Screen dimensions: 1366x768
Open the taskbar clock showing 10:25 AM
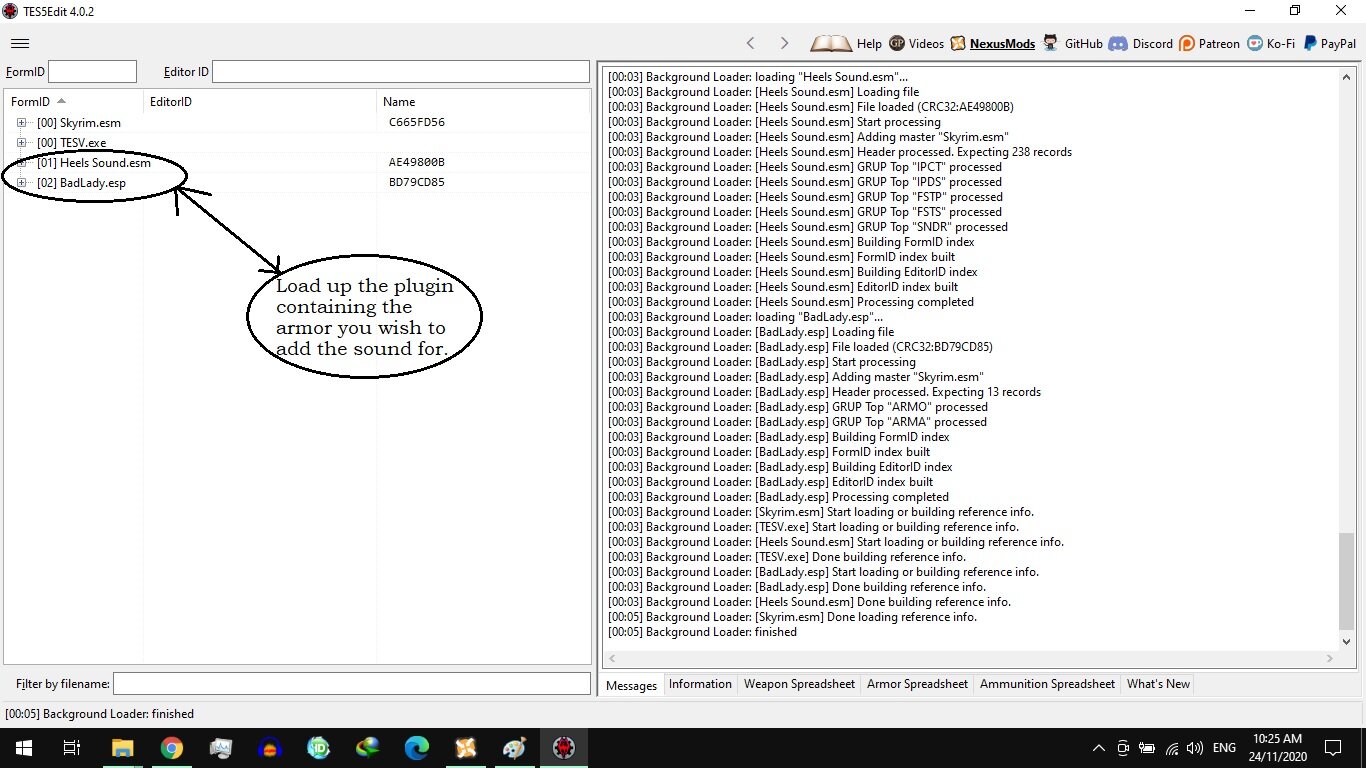pos(1277,747)
